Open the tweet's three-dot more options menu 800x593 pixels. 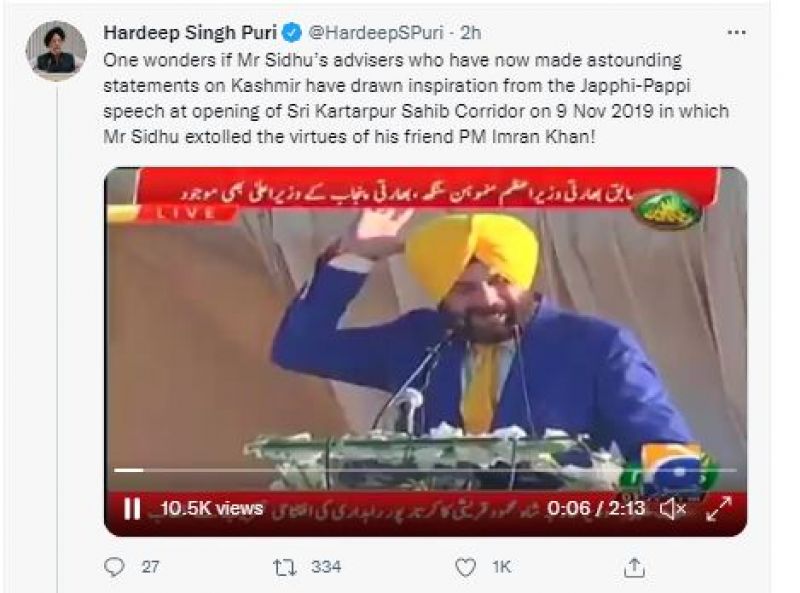tap(736, 33)
